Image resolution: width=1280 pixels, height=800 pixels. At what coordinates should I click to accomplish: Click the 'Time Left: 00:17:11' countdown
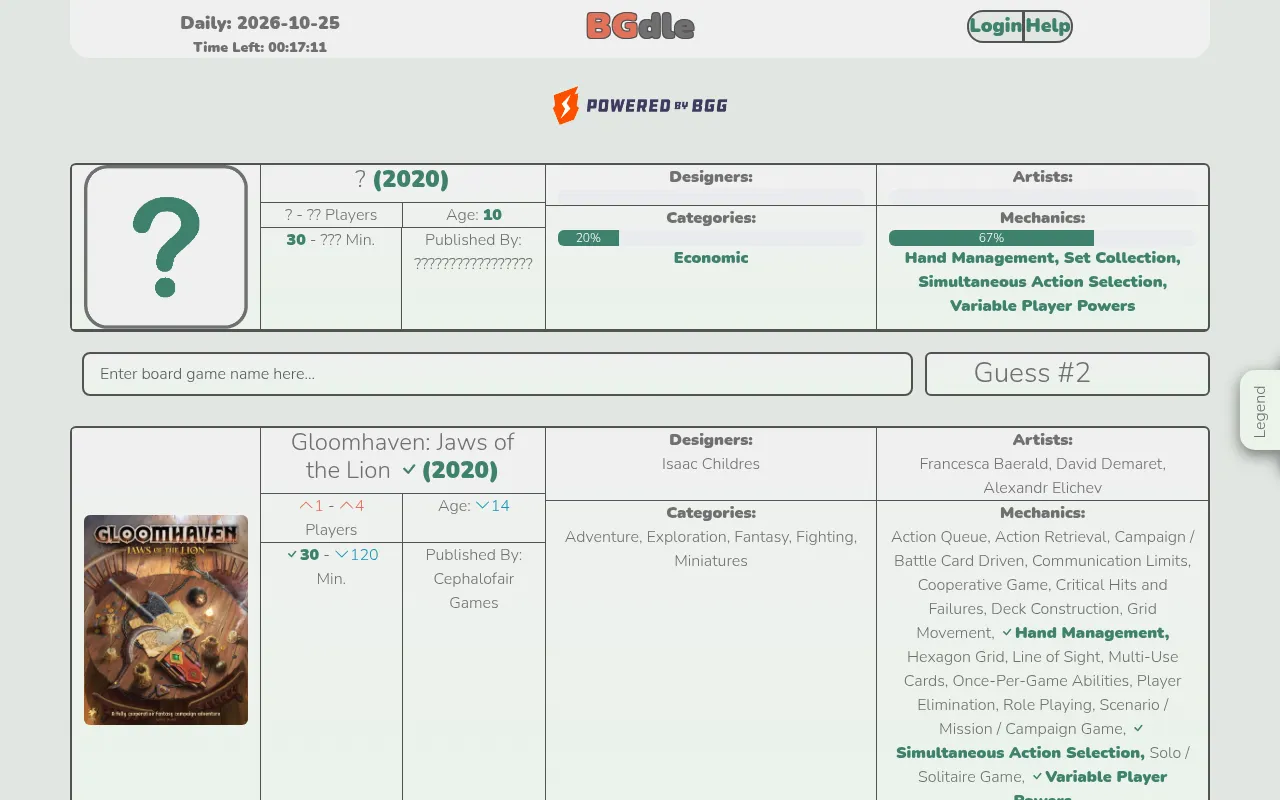(260, 47)
